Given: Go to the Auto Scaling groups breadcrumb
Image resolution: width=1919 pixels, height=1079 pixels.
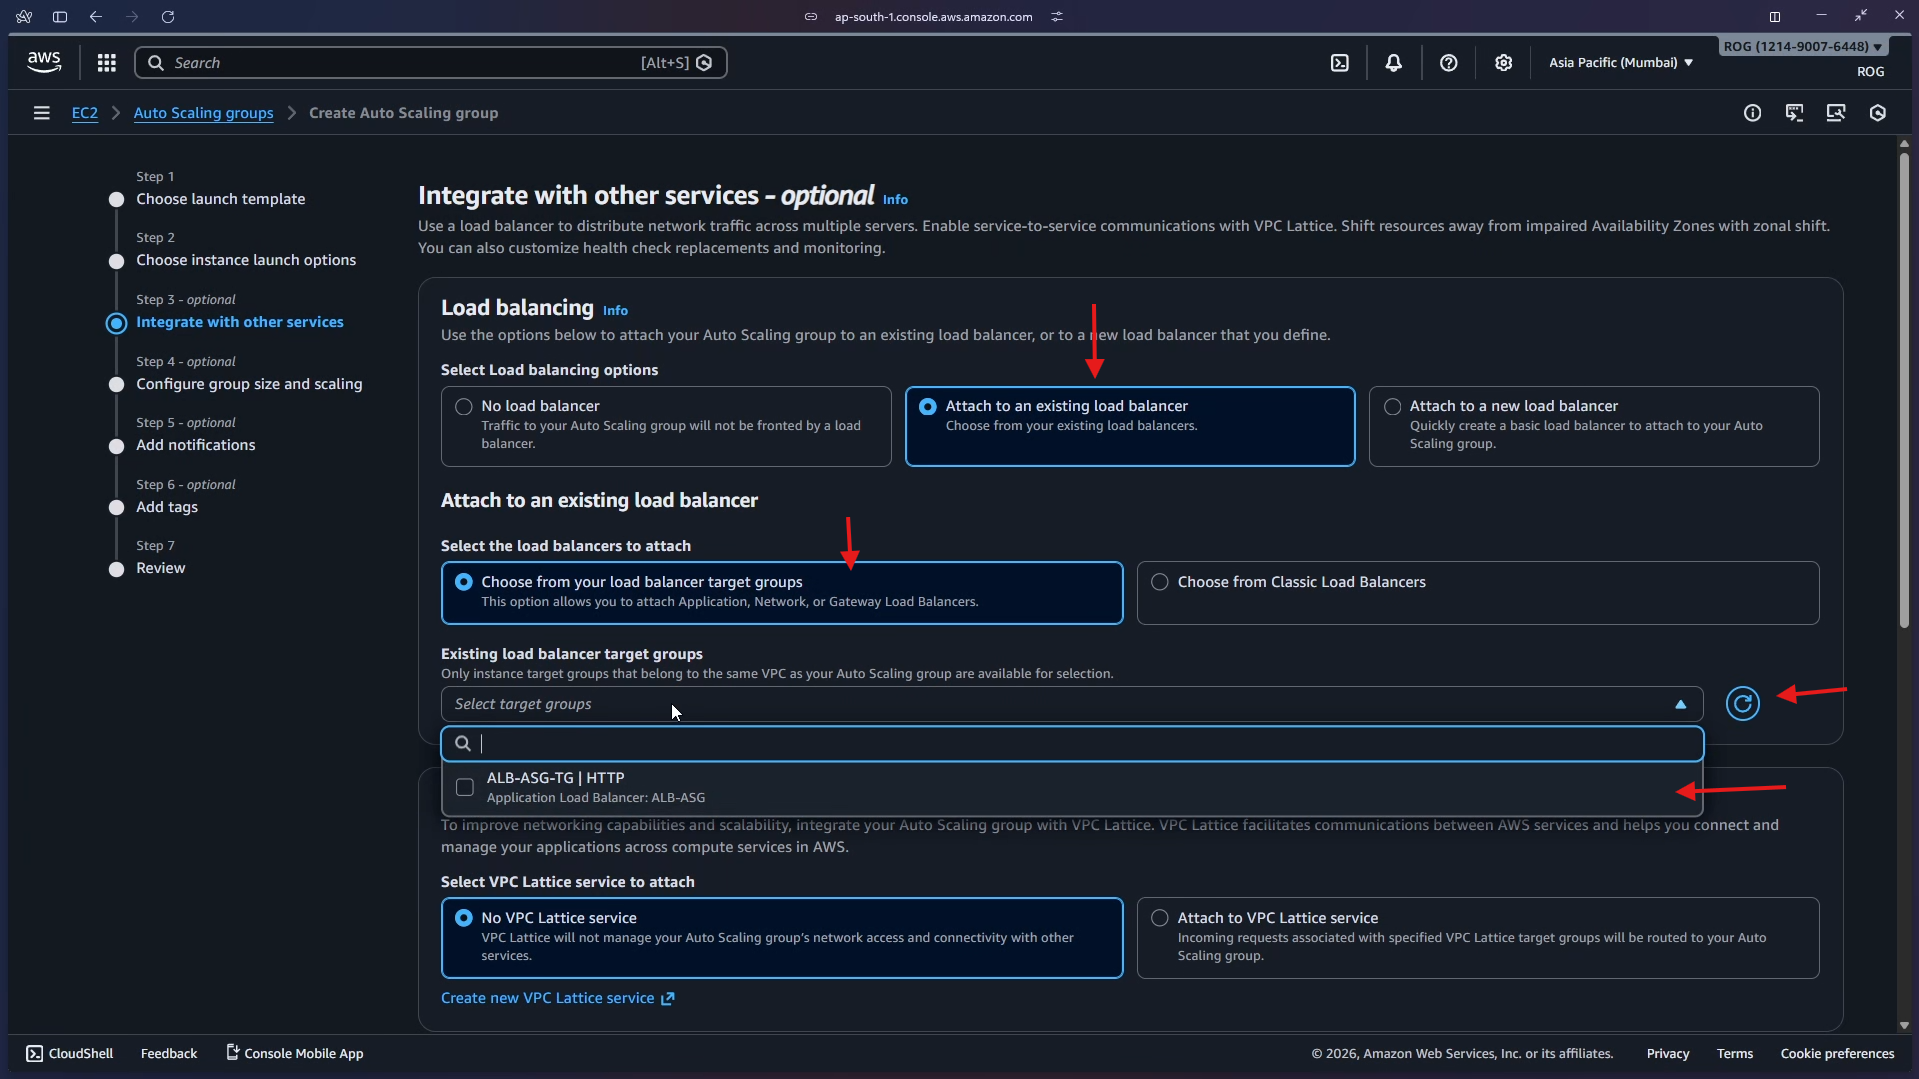Looking at the screenshot, I should tap(203, 112).
